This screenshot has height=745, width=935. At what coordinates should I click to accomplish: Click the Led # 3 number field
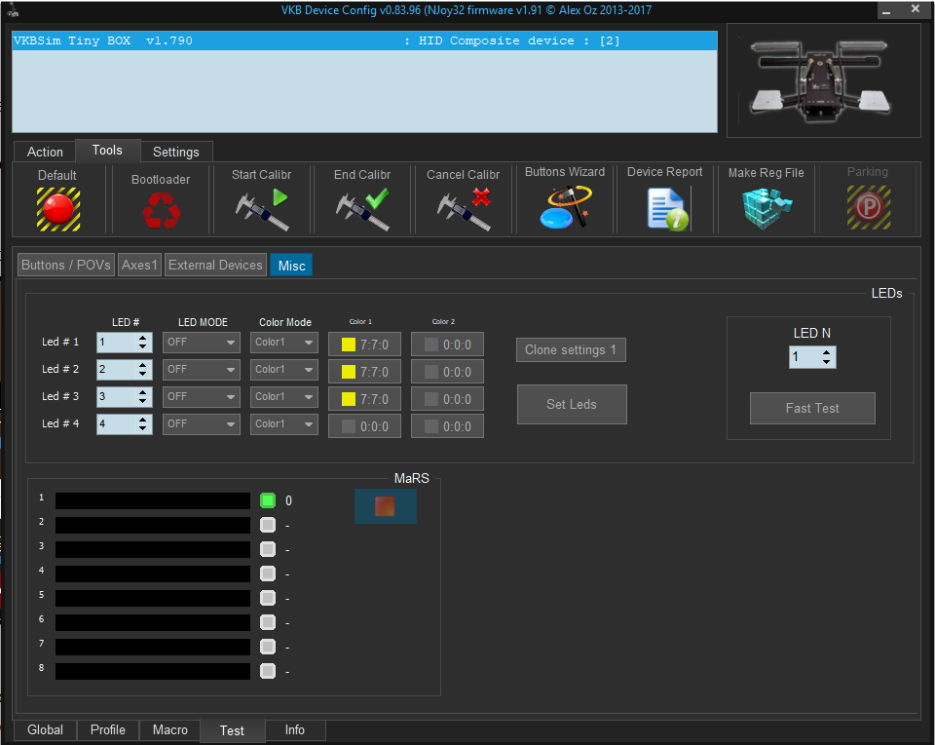click(x=125, y=397)
